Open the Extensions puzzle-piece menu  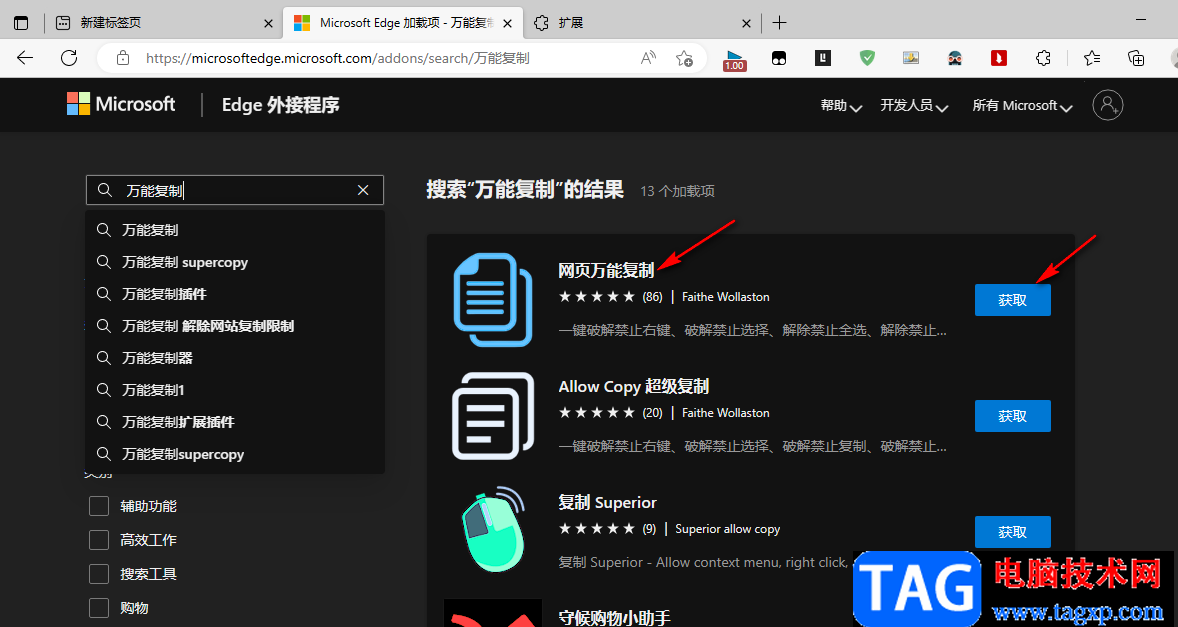pyautogui.click(x=1043, y=58)
